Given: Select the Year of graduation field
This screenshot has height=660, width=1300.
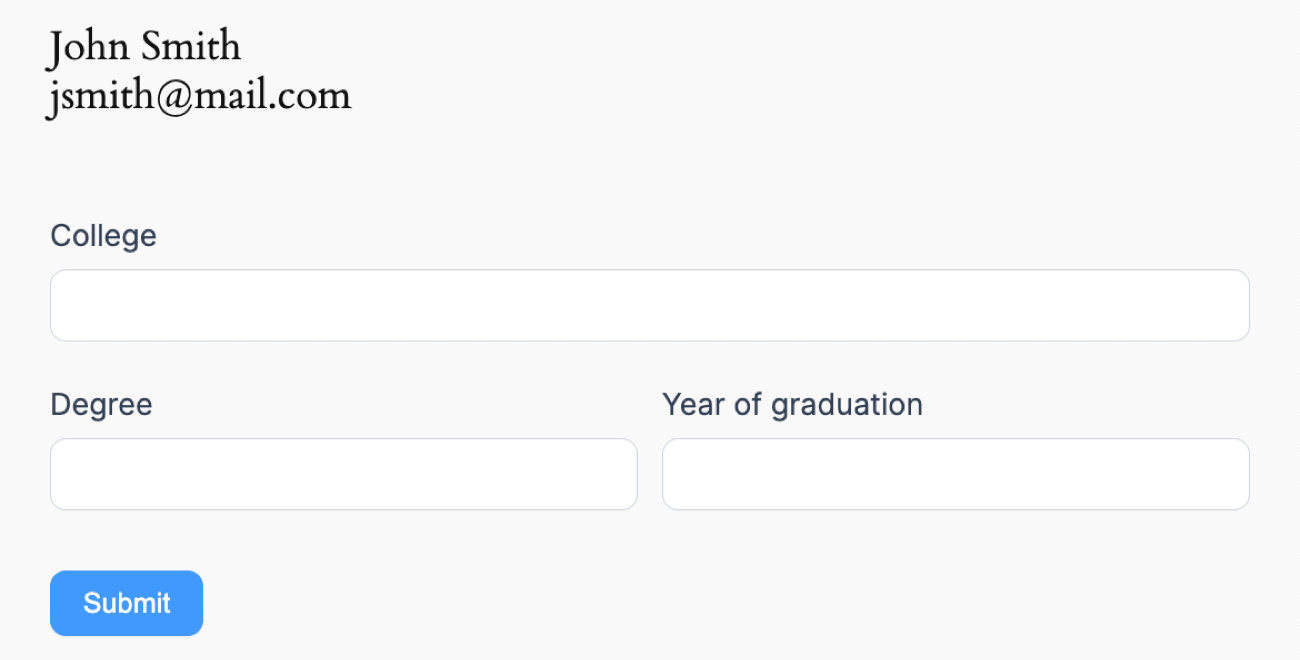Looking at the screenshot, I should tap(955, 474).
